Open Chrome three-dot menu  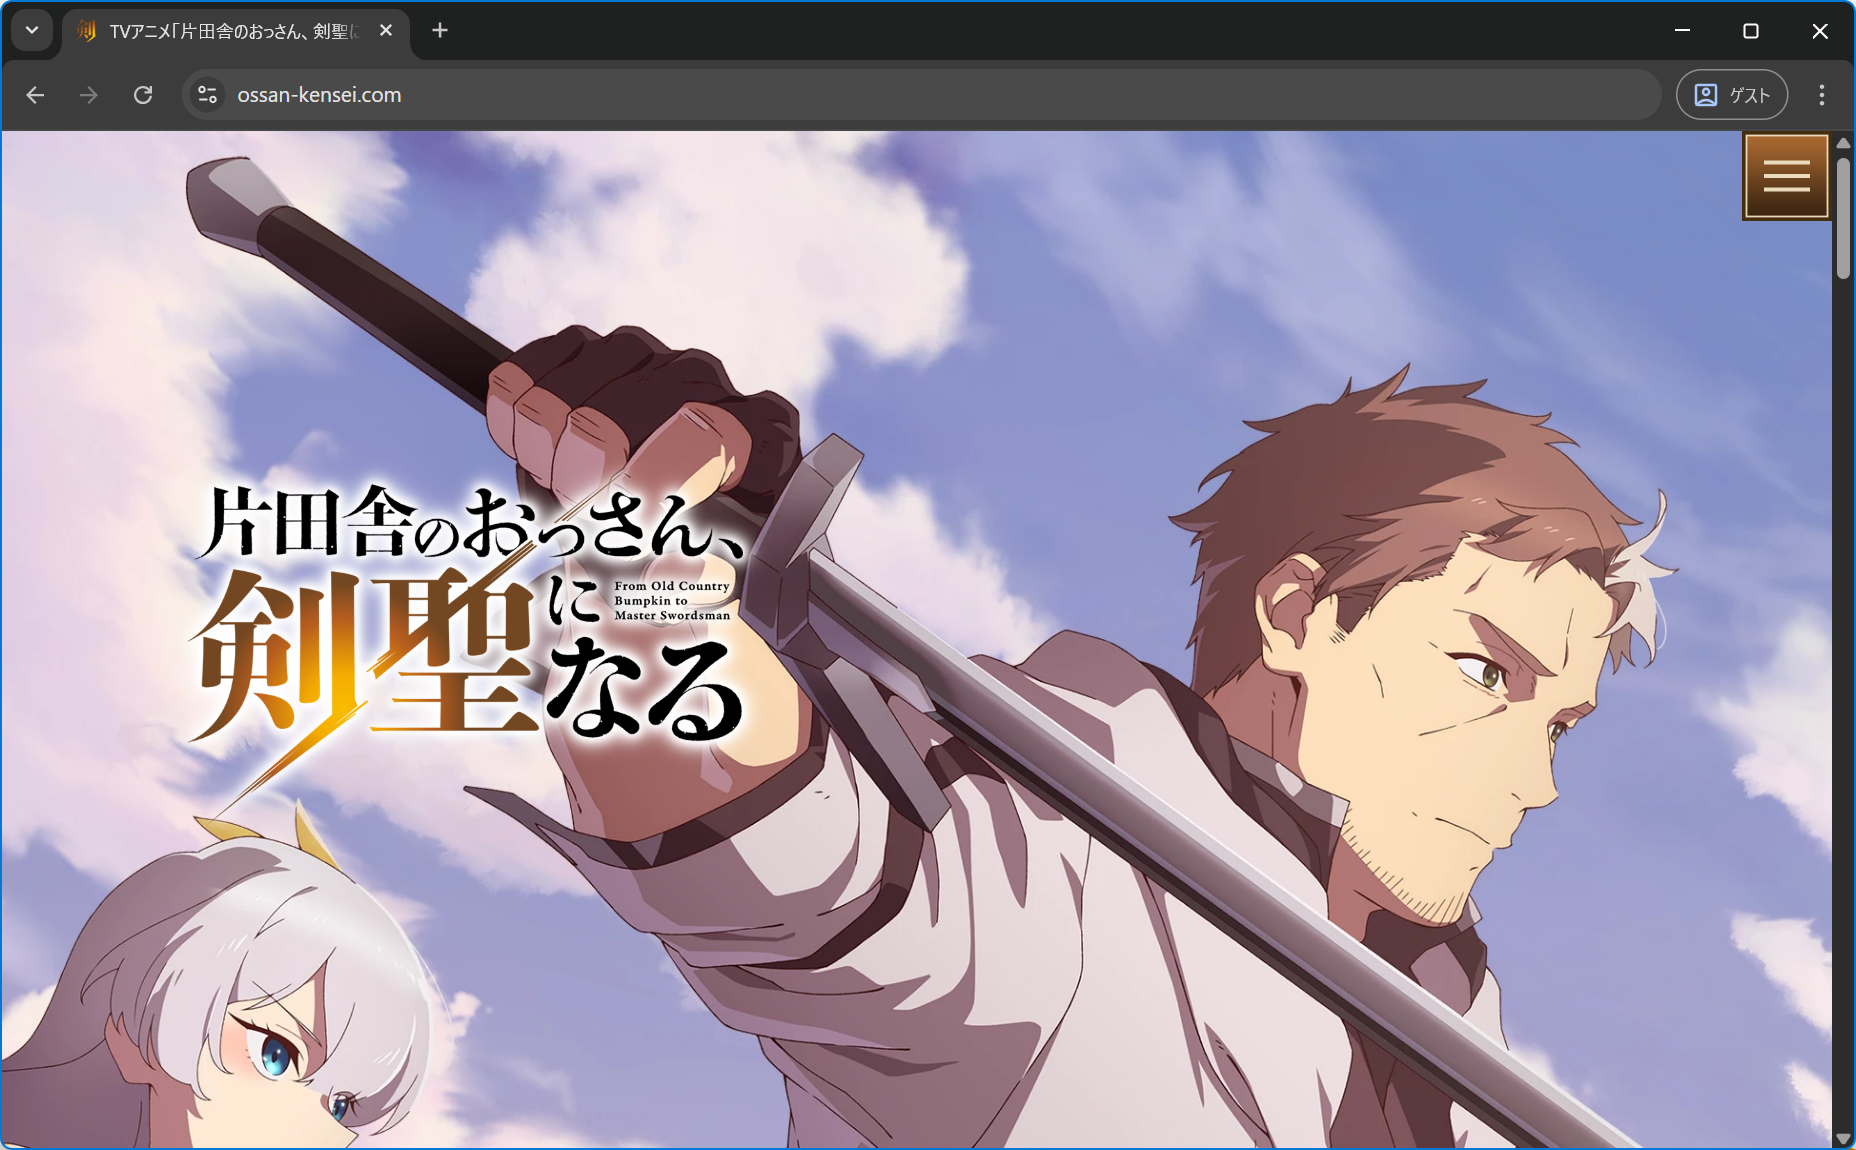[x=1822, y=95]
